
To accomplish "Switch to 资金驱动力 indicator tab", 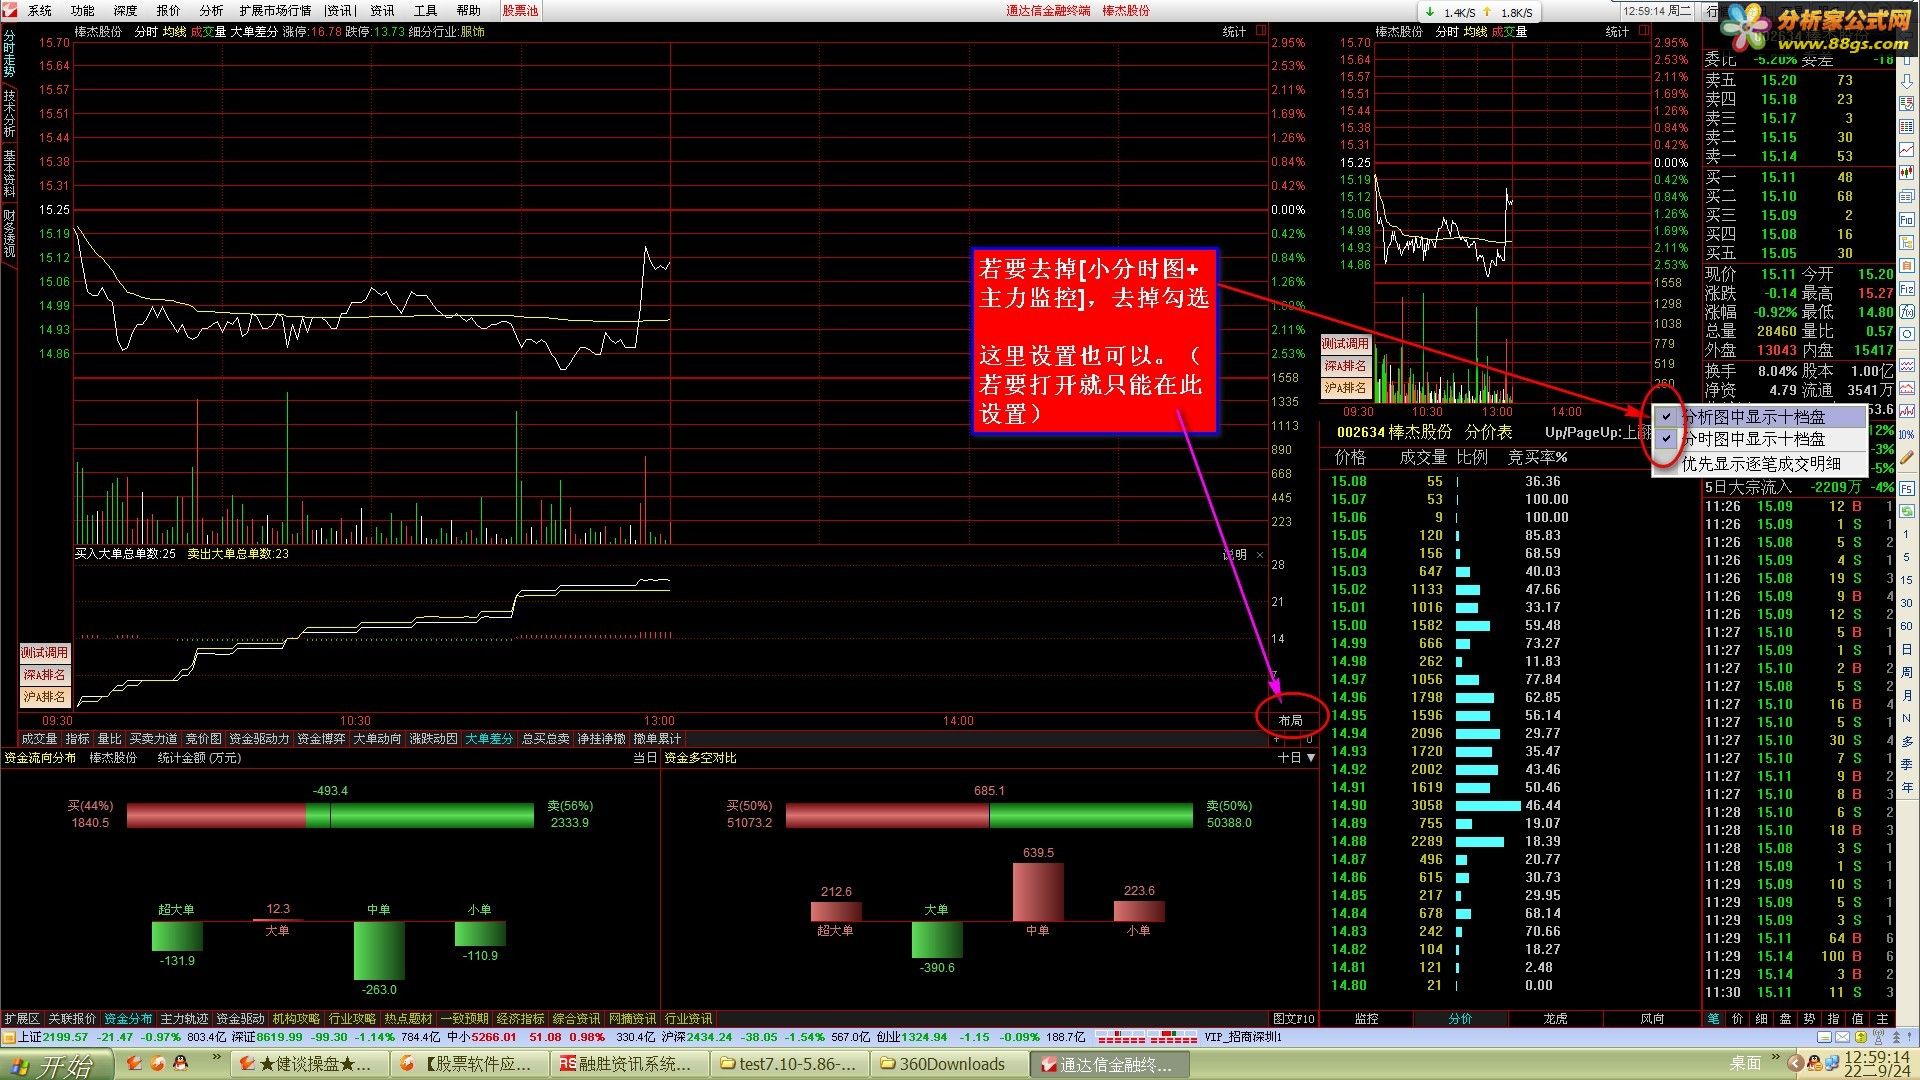I will (x=259, y=739).
